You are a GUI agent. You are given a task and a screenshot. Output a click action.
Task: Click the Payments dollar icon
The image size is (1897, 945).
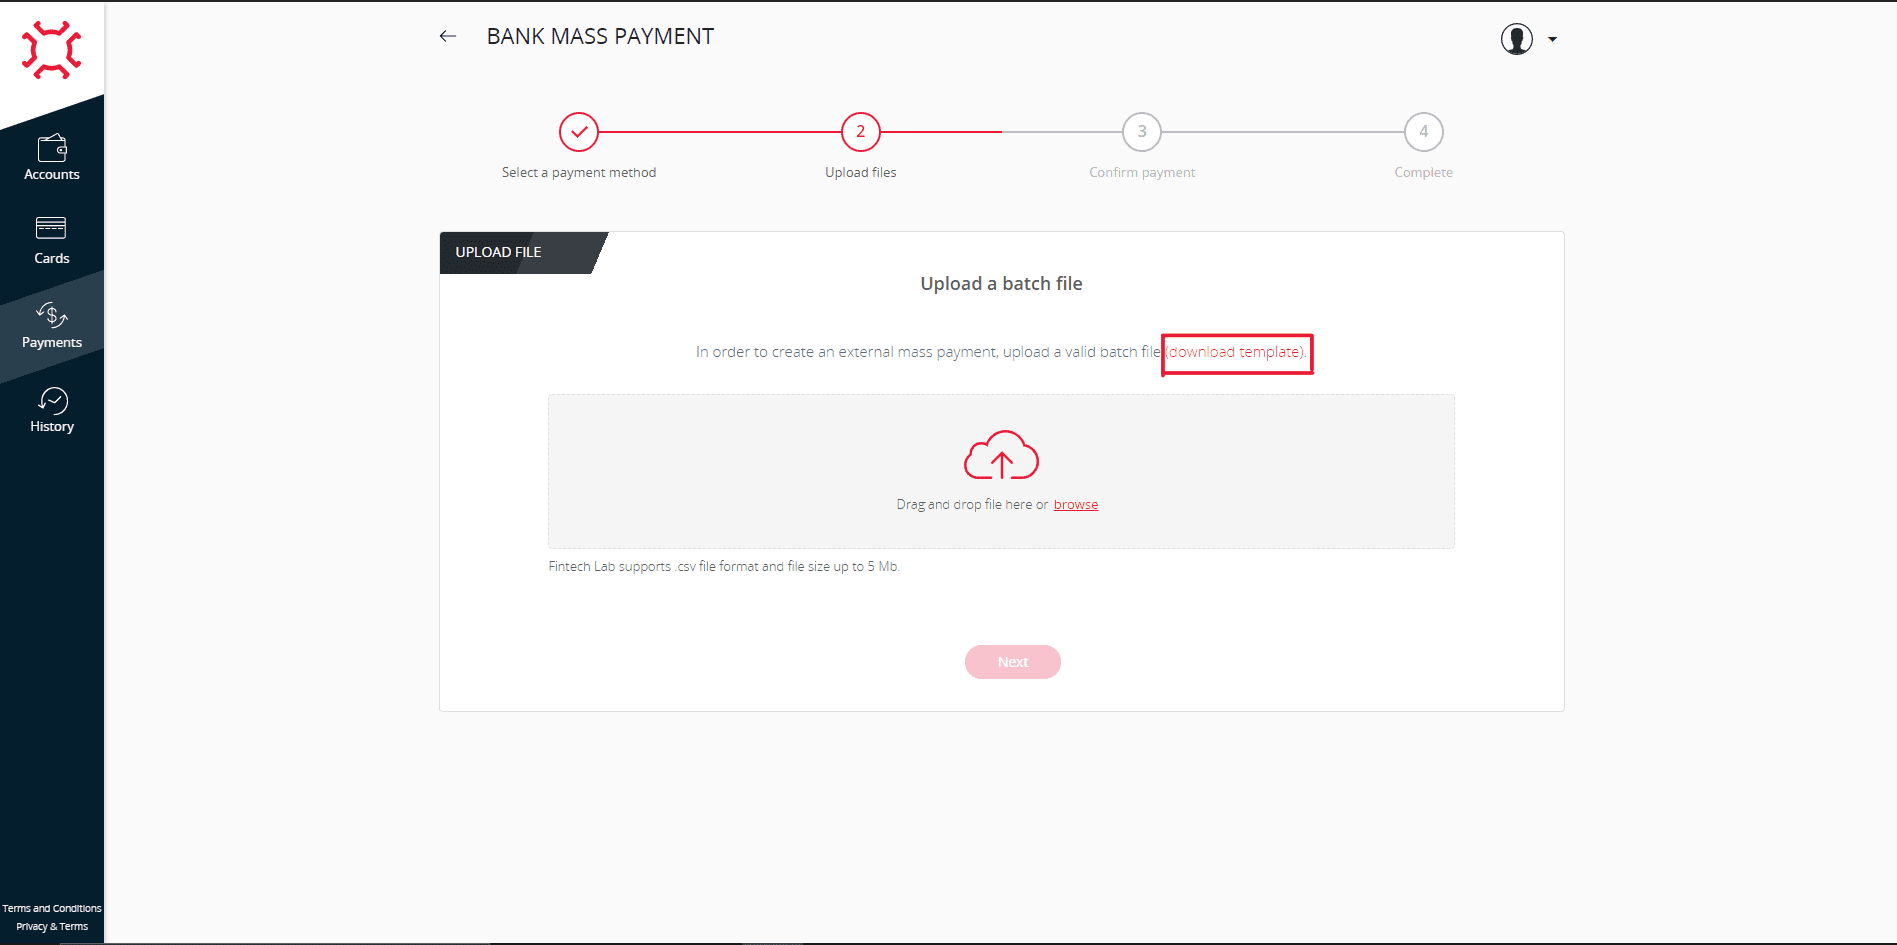[52, 316]
